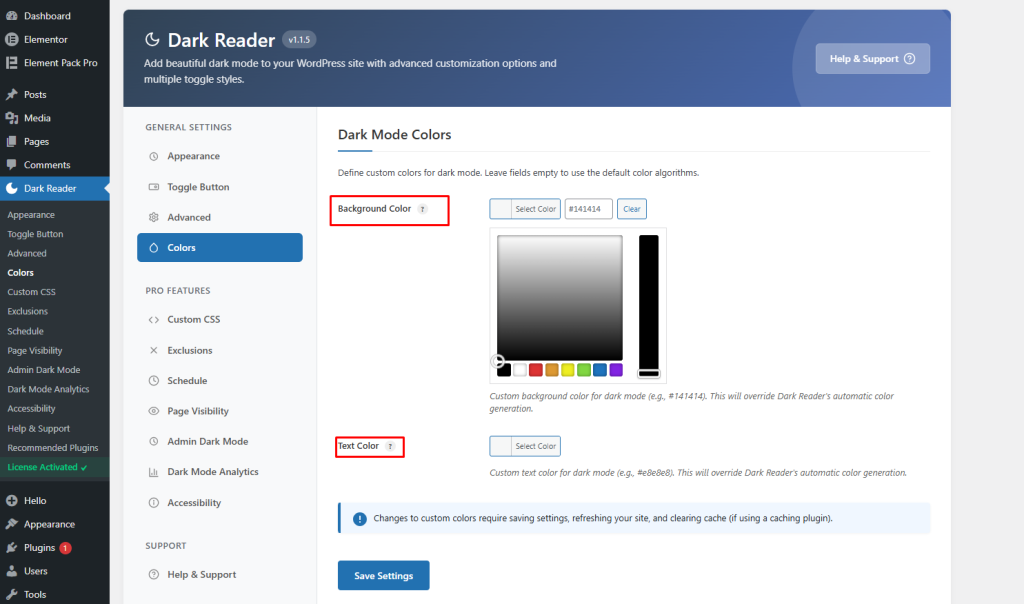The image size is (1024, 604).
Task: Click the Dark Mode Analytics chart icon
Action: tap(153, 471)
